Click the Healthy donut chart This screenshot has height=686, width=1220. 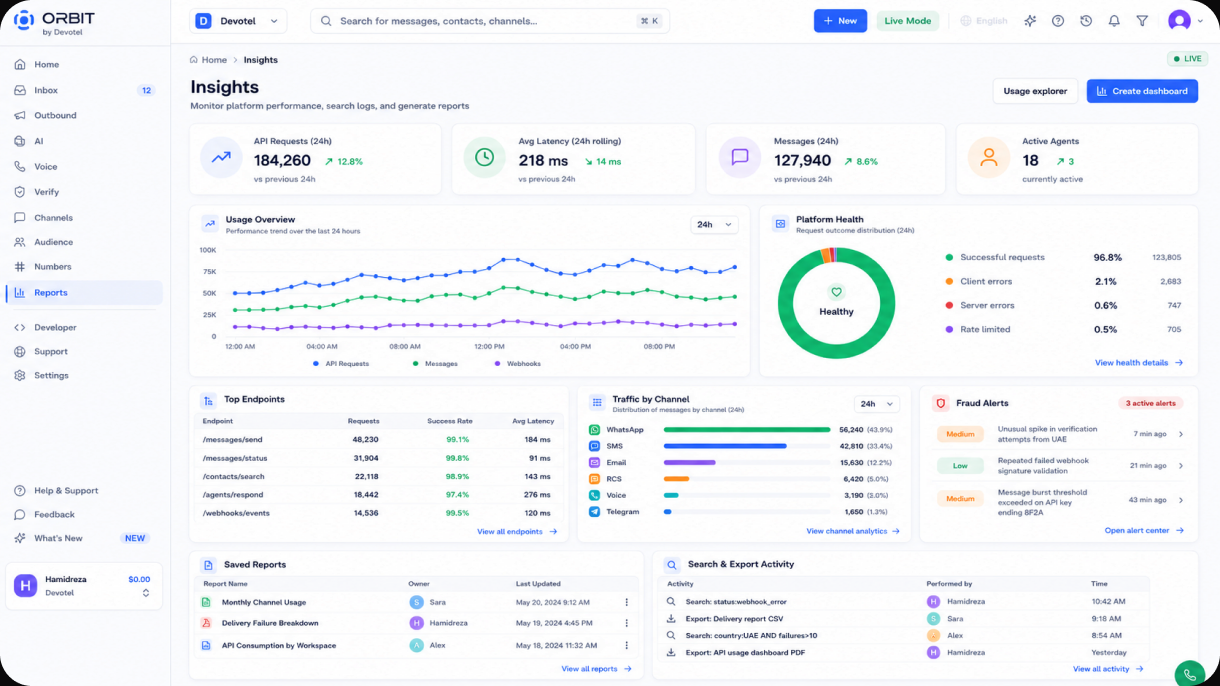tap(836, 303)
